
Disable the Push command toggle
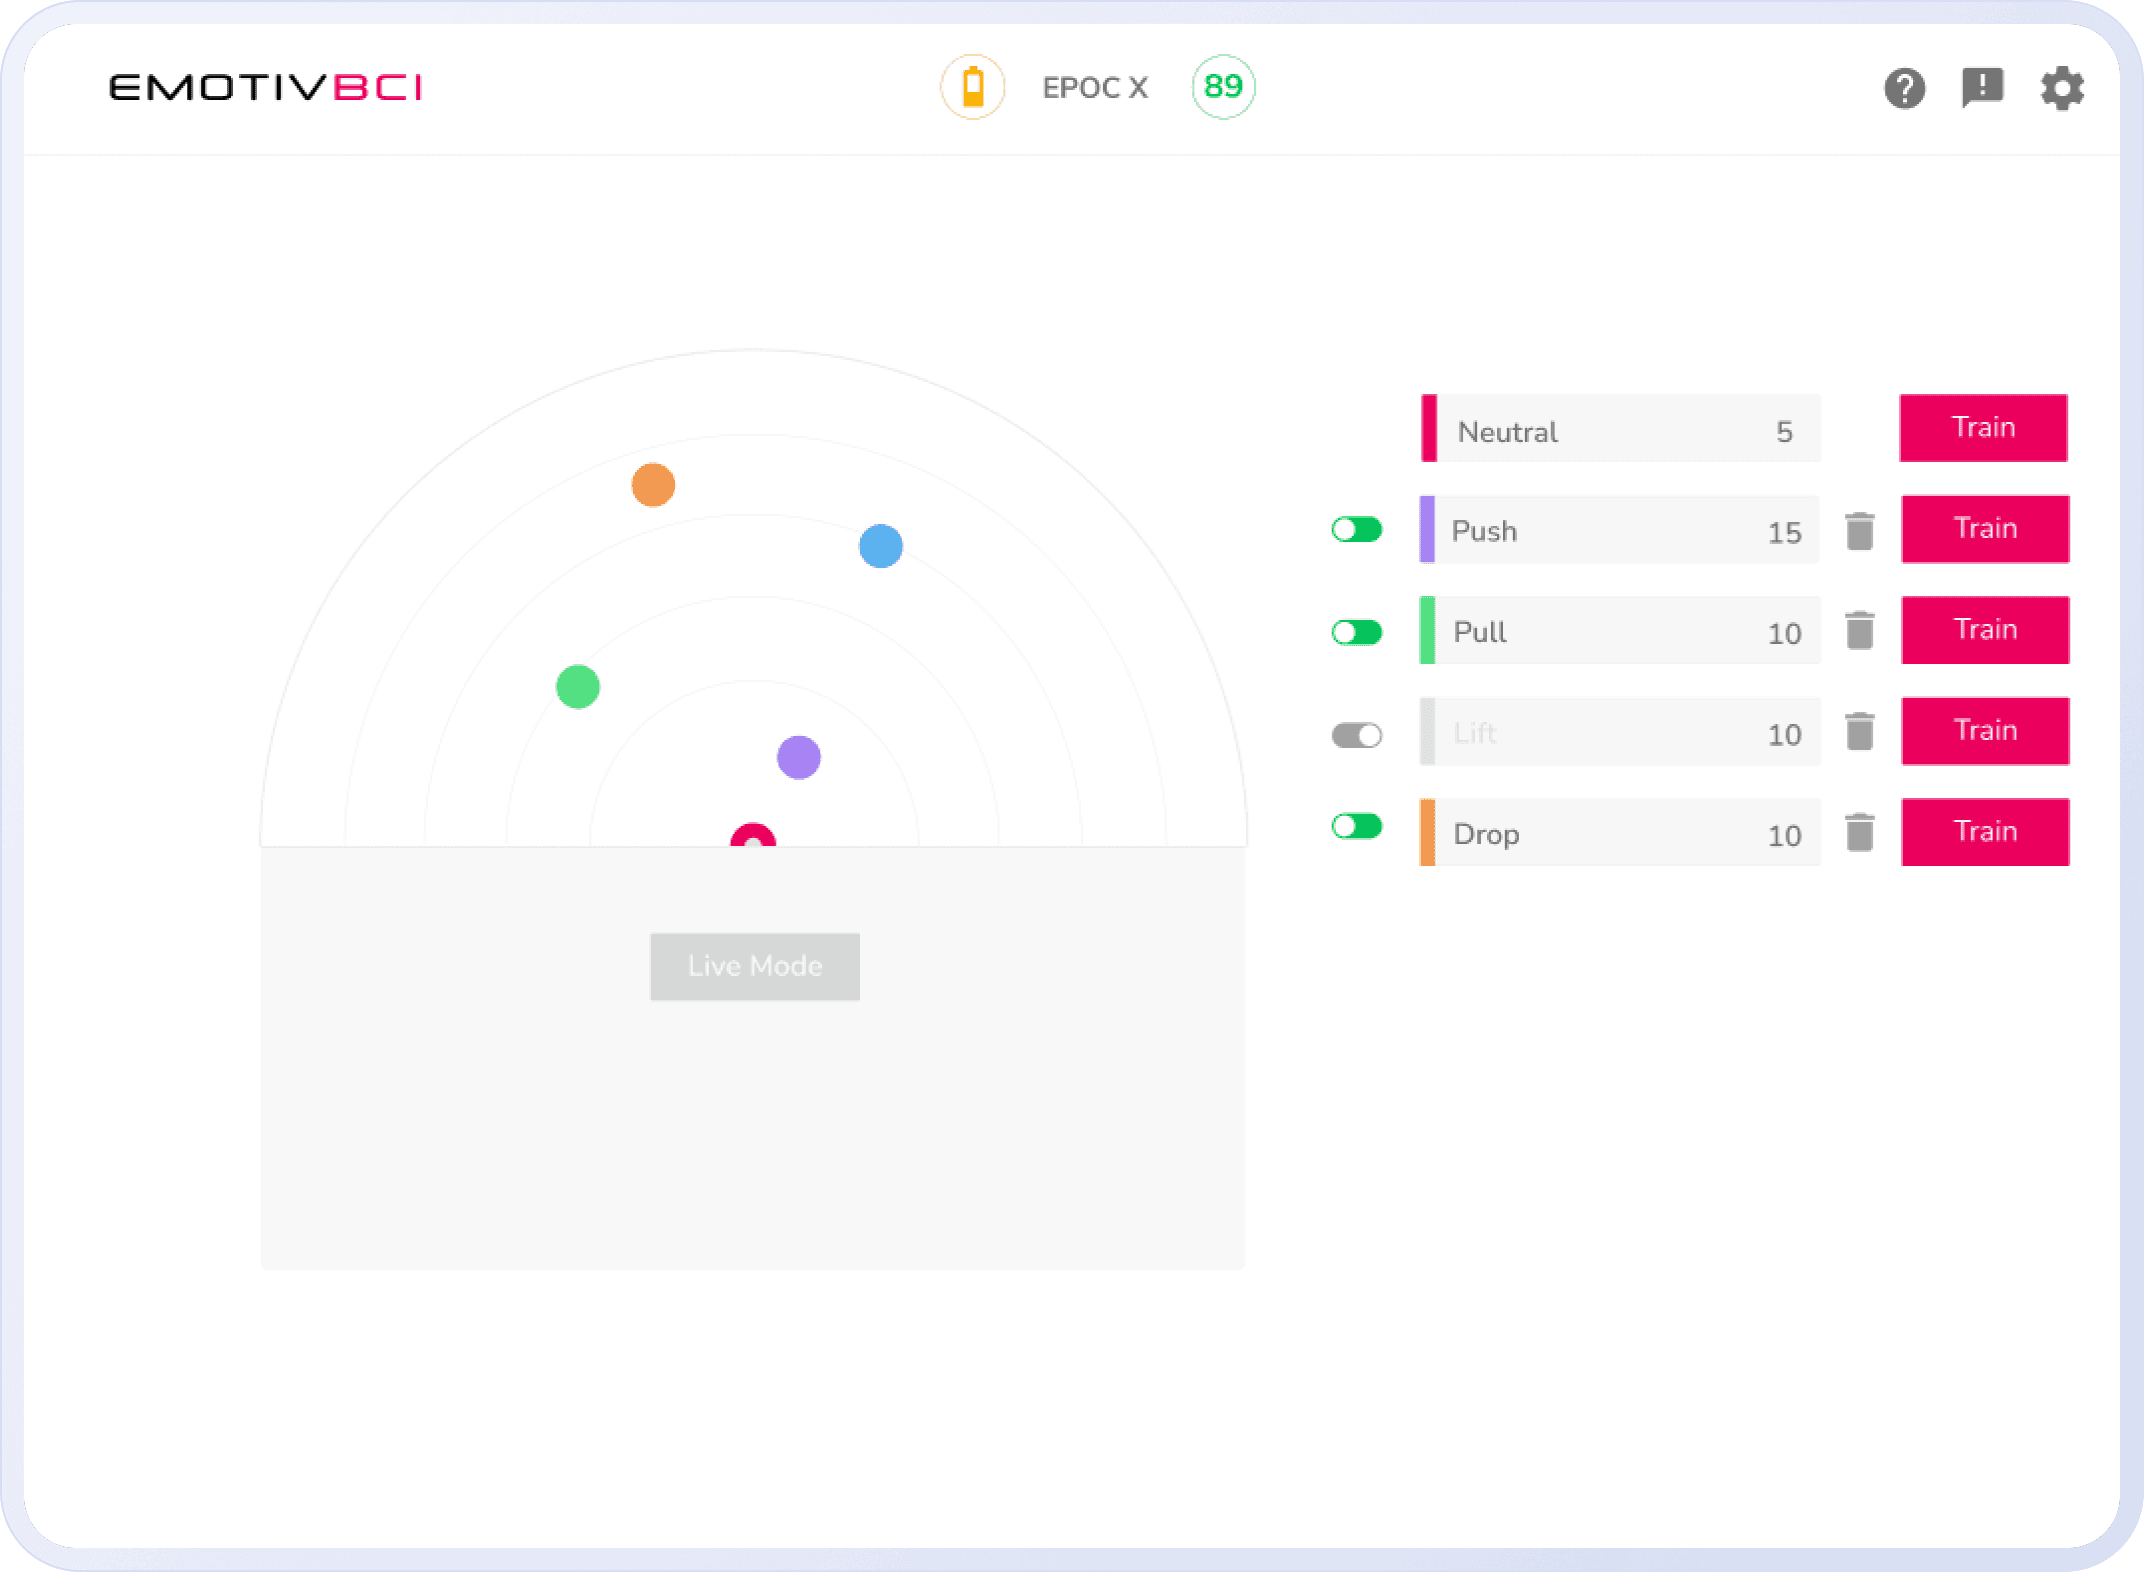coord(1357,530)
